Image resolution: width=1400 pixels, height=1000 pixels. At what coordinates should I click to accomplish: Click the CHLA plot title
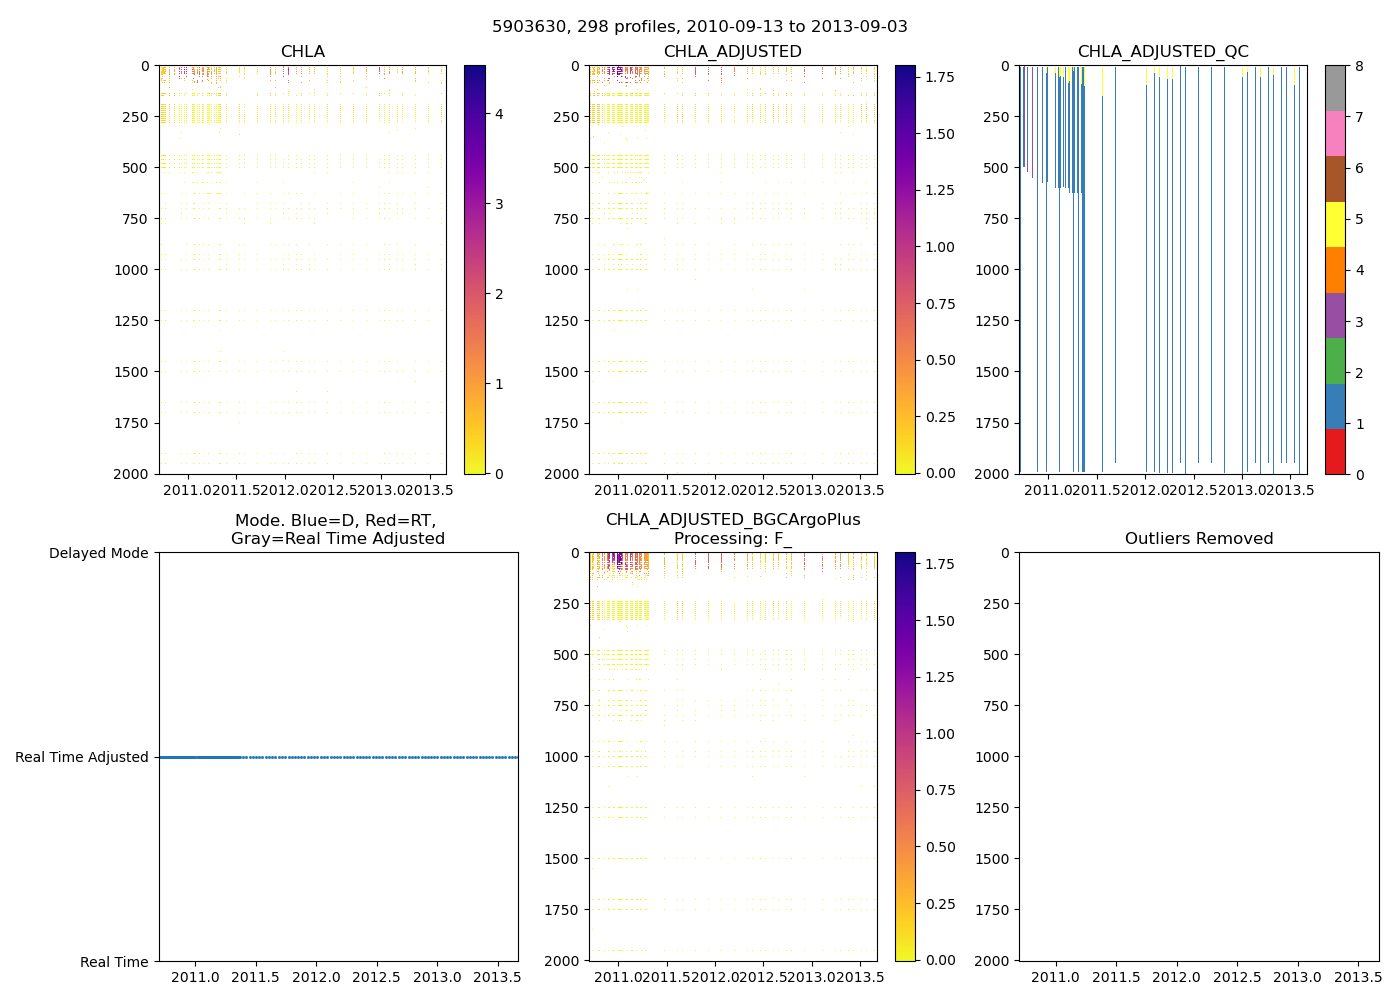pyautogui.click(x=302, y=52)
